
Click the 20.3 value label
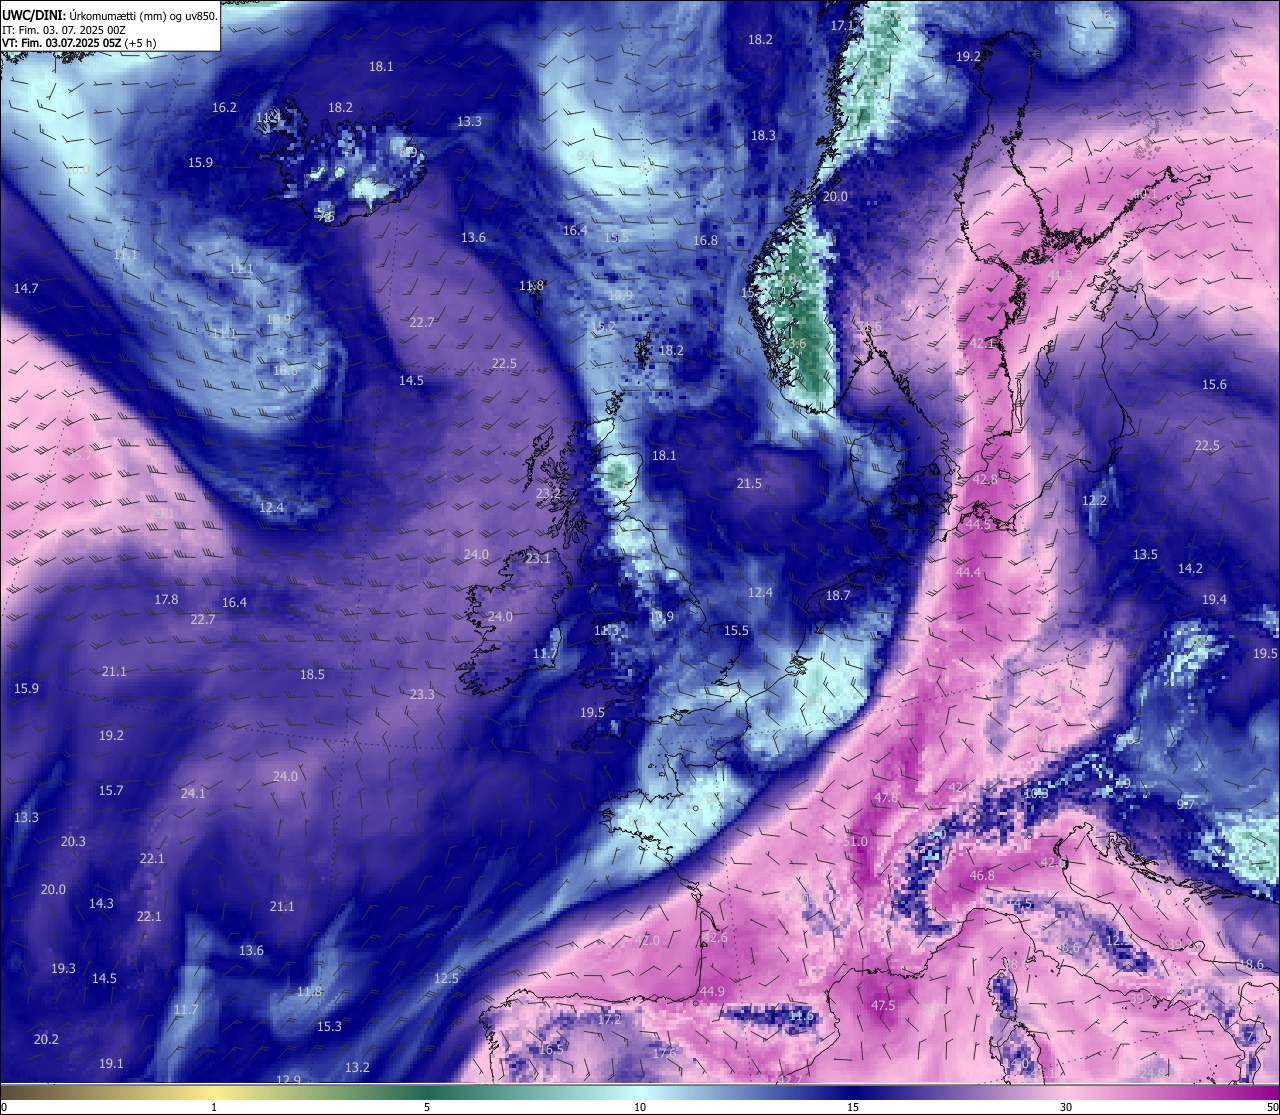pyautogui.click(x=73, y=841)
